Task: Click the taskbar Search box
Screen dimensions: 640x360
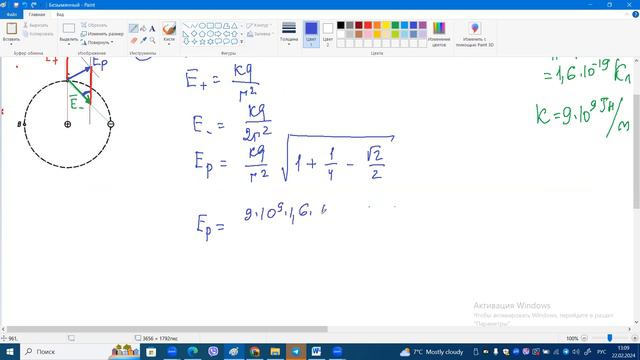Action: coord(80,351)
